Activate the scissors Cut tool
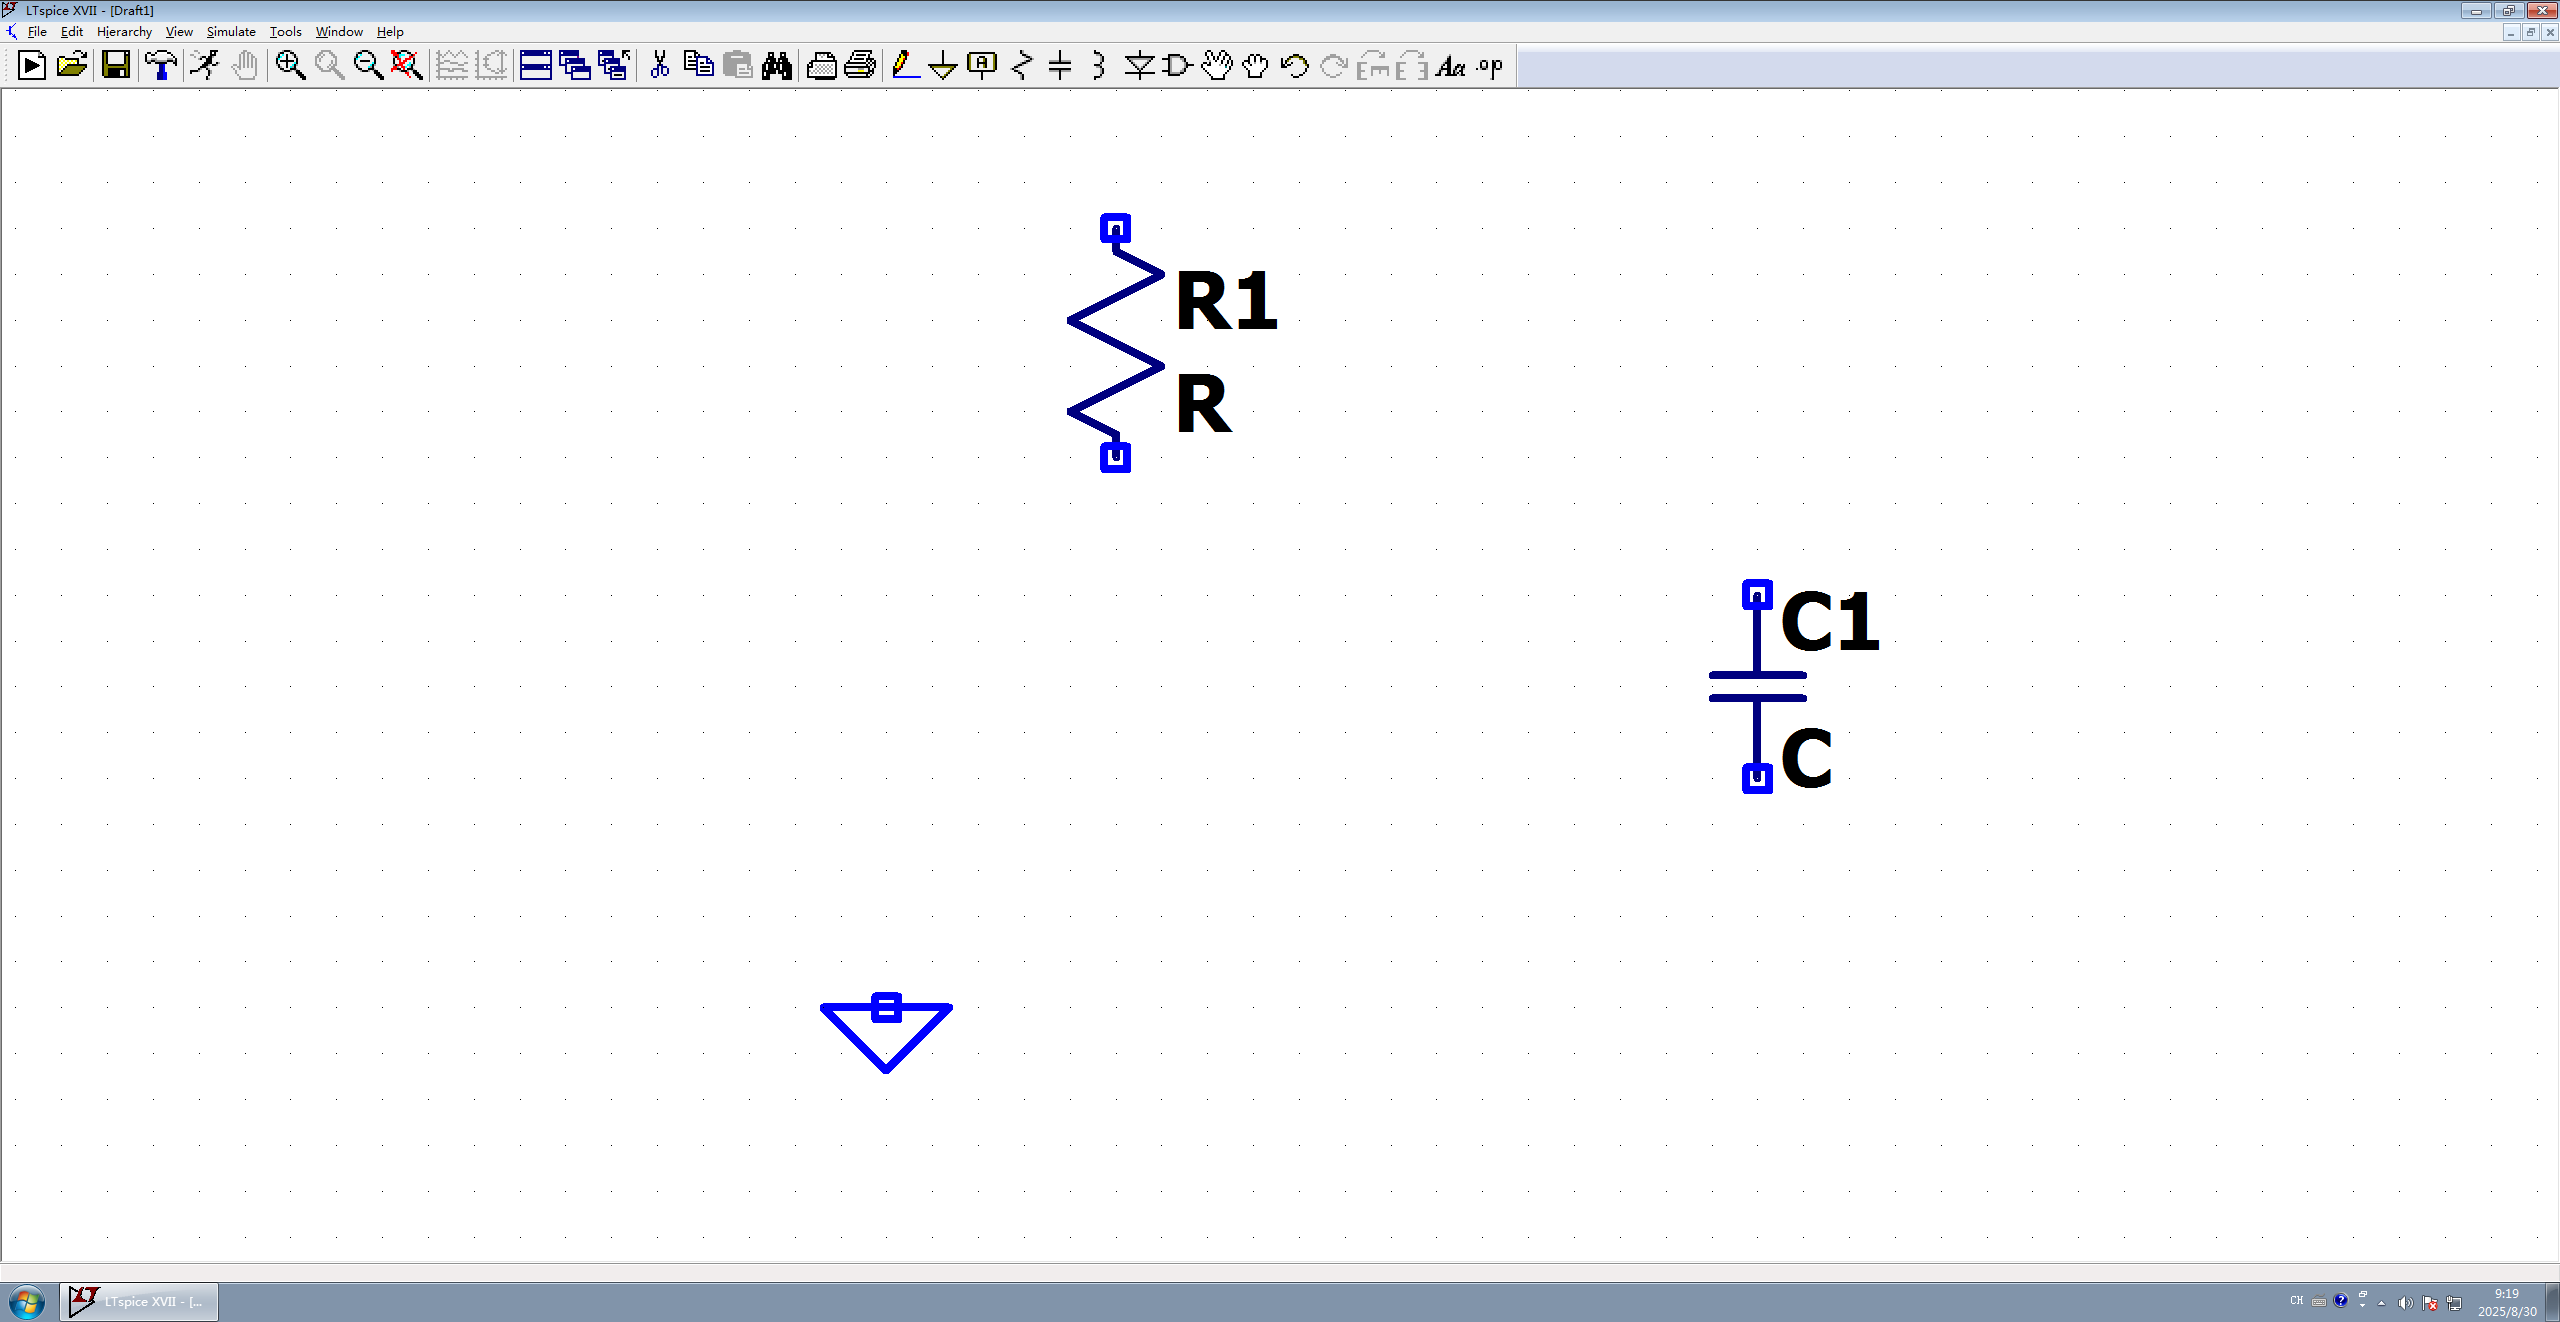 [659, 66]
